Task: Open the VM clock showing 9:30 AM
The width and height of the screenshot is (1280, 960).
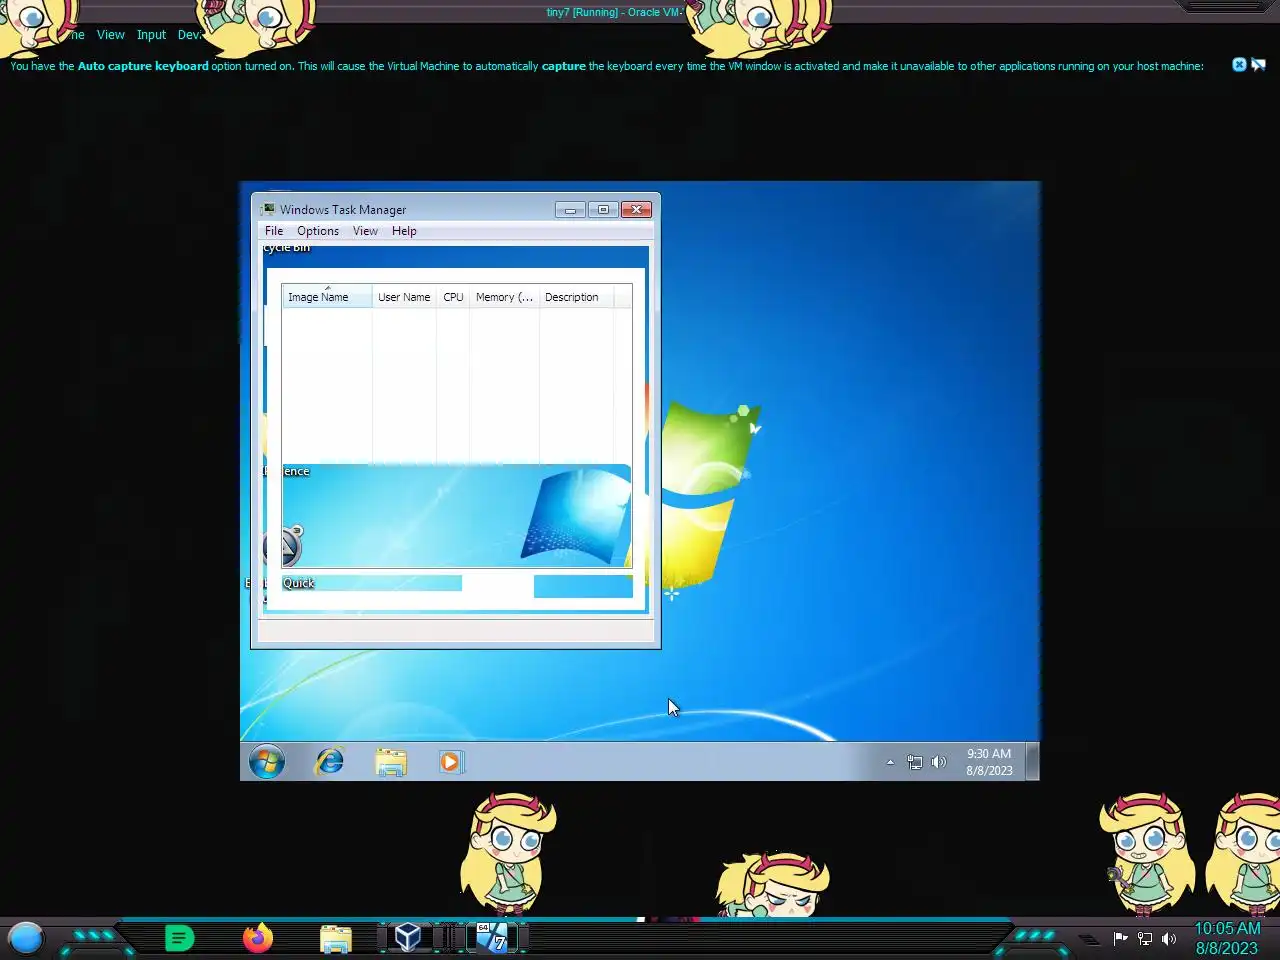Action: 989,762
